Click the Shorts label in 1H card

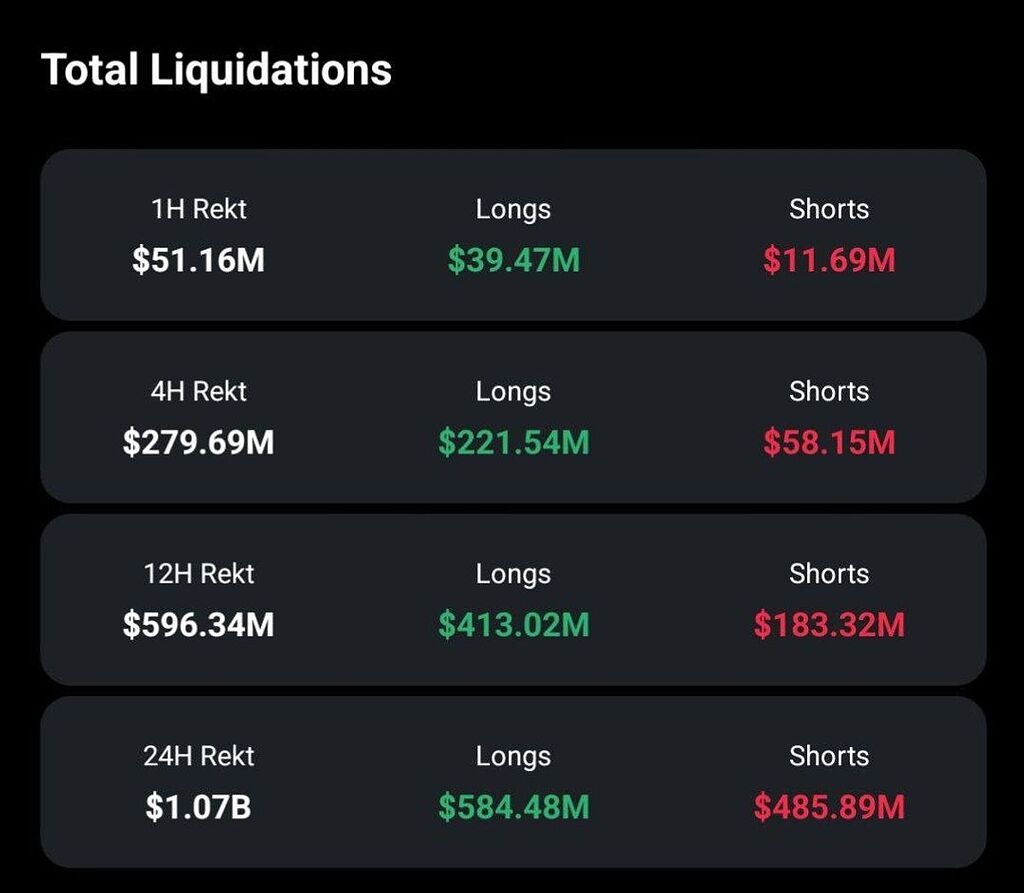point(830,209)
